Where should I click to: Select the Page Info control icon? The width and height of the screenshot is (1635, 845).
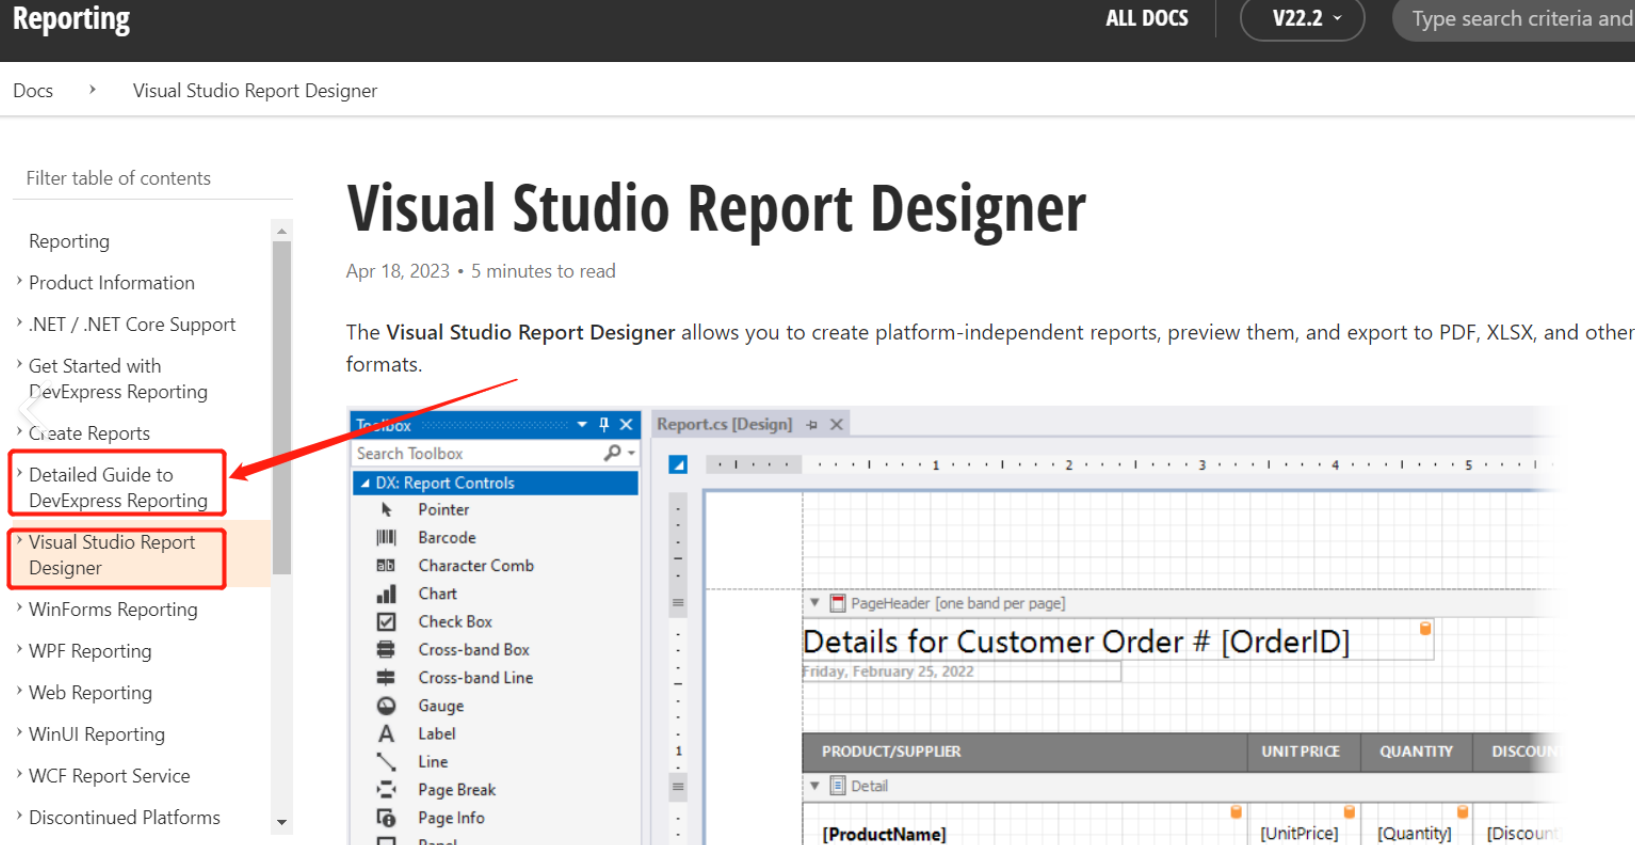[x=386, y=818]
